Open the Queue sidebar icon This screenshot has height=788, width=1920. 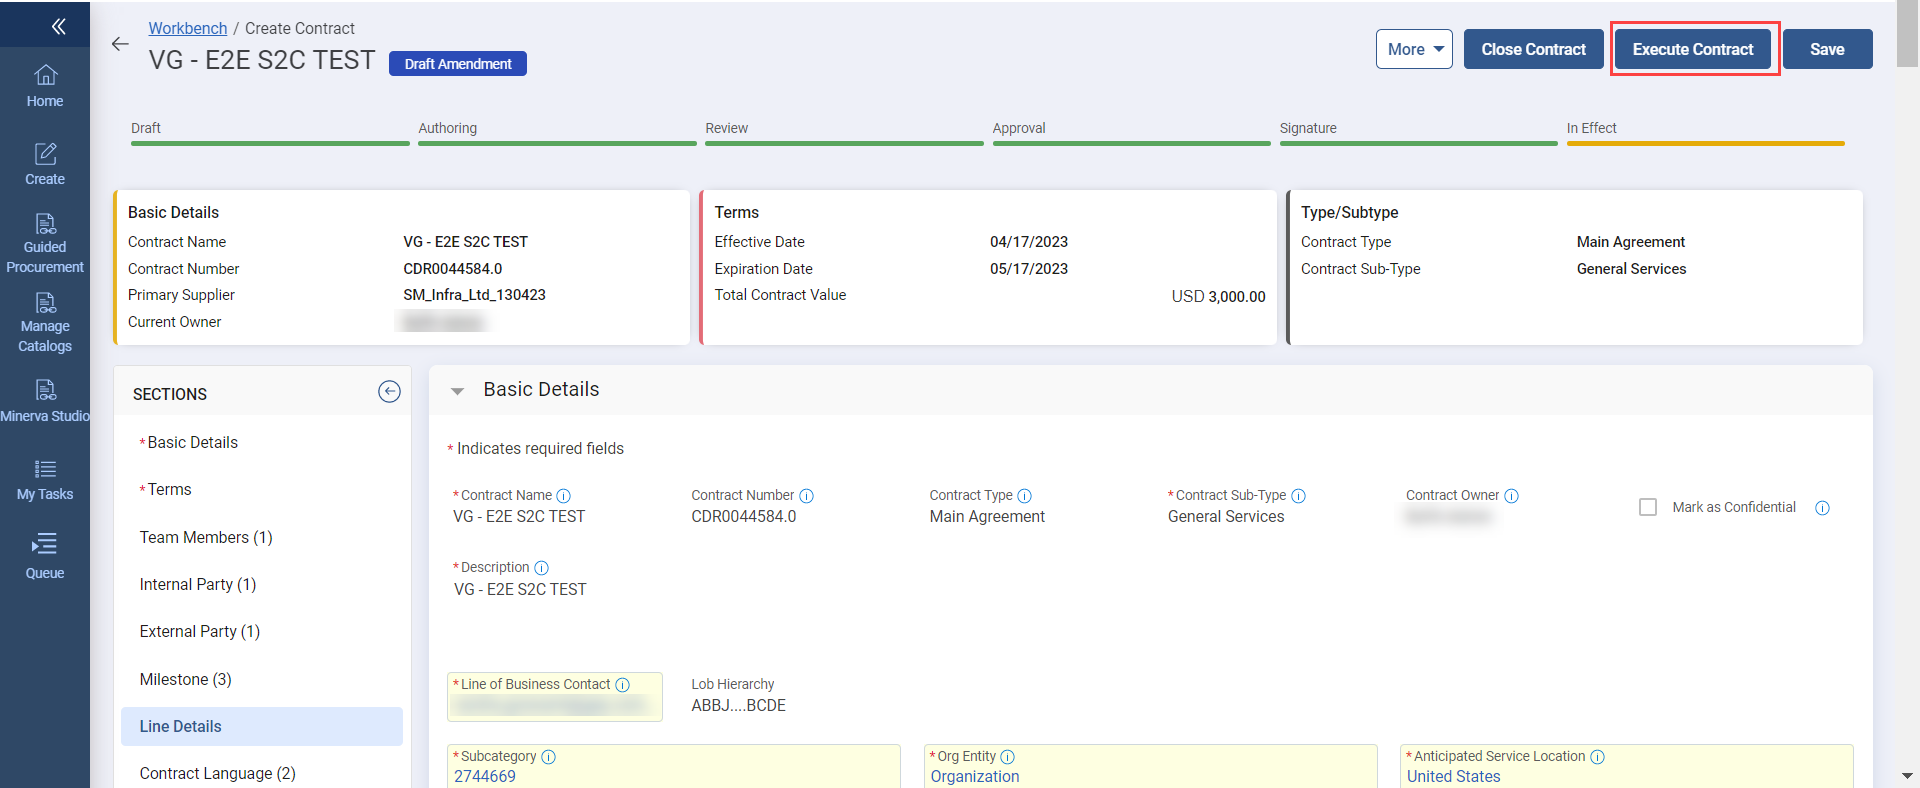pos(45,557)
